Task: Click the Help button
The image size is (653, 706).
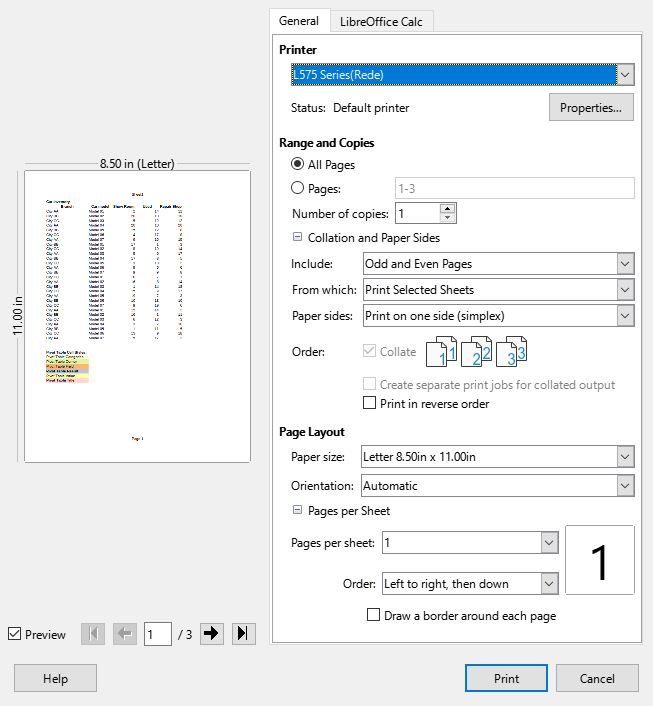Action: pos(55,678)
